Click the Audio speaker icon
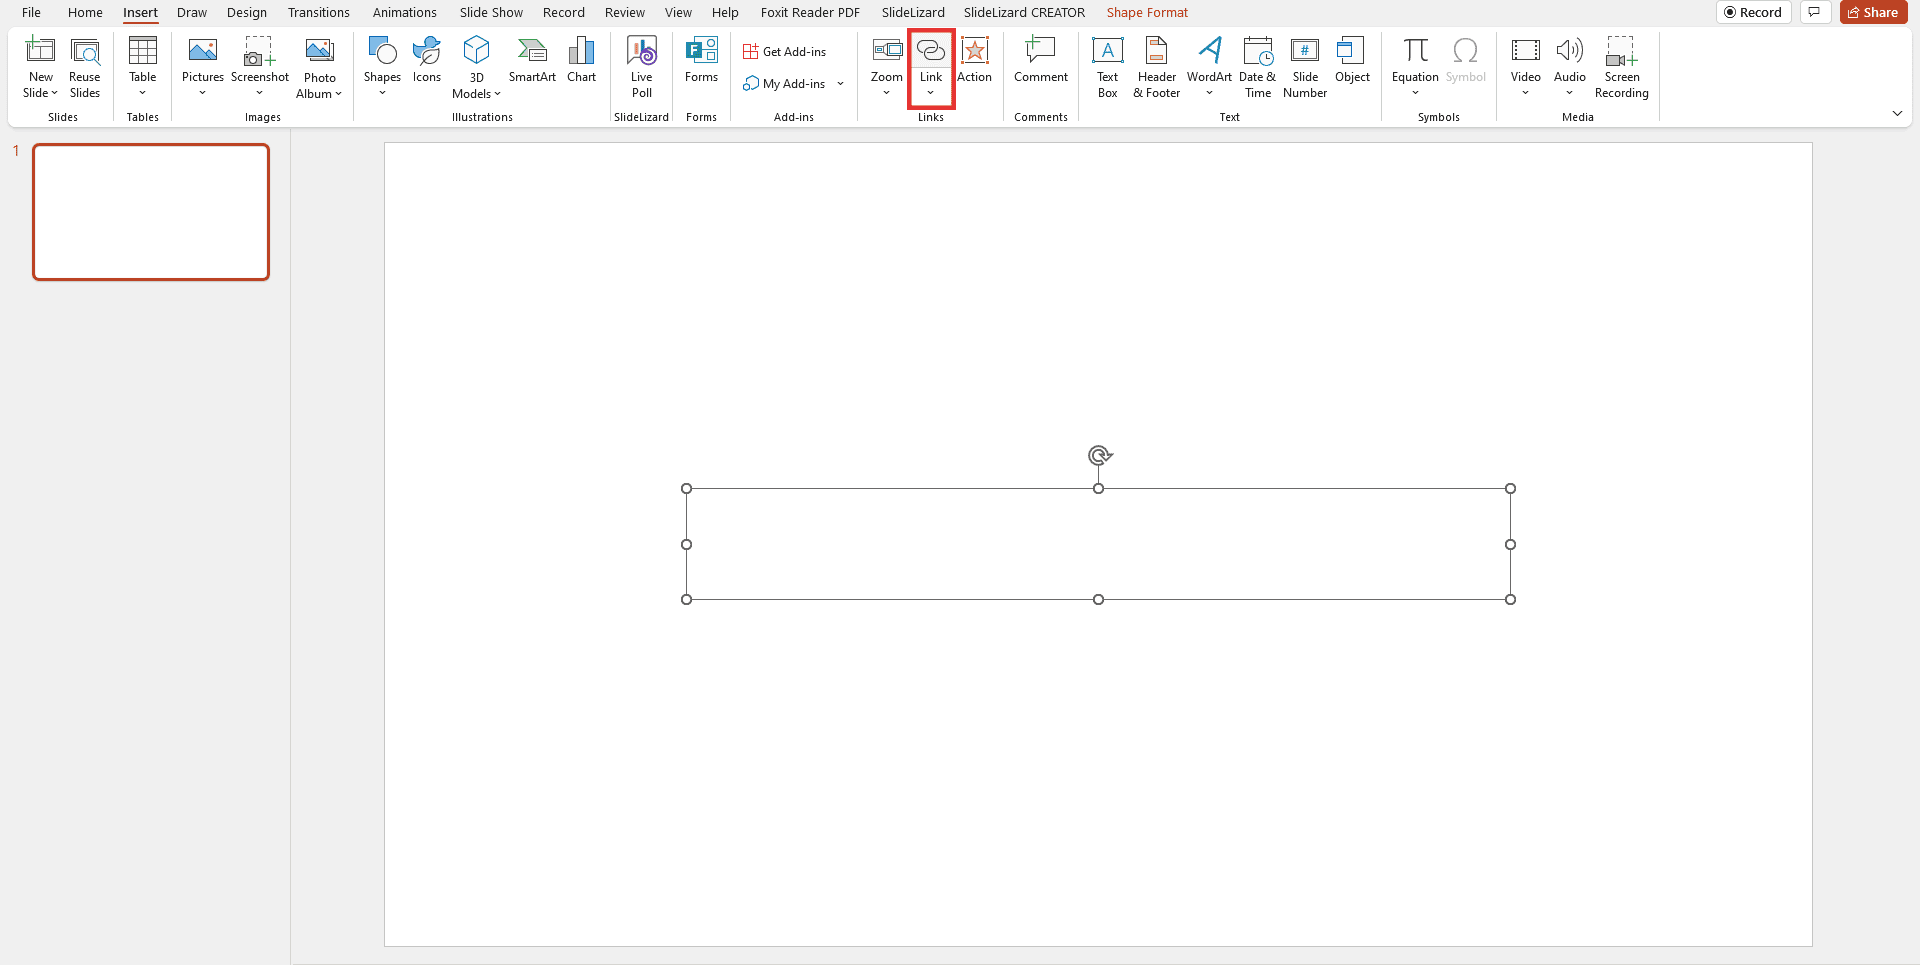This screenshot has height=965, width=1920. coord(1570,51)
